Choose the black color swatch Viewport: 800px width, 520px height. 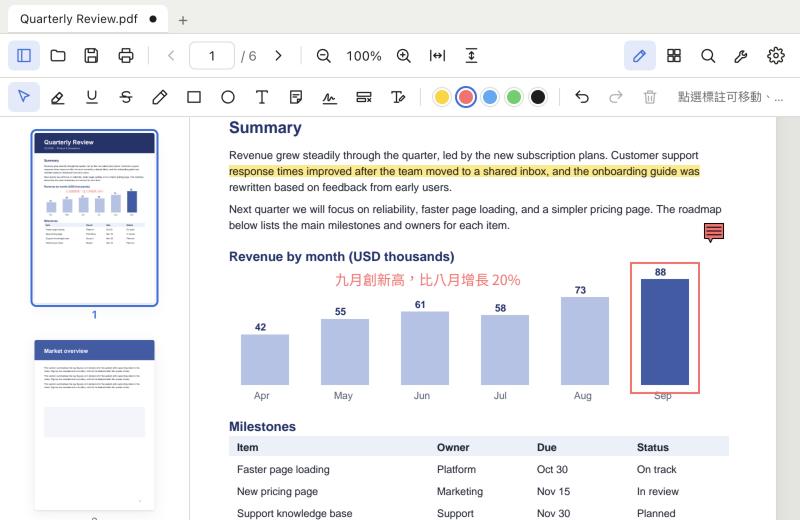[538, 97]
